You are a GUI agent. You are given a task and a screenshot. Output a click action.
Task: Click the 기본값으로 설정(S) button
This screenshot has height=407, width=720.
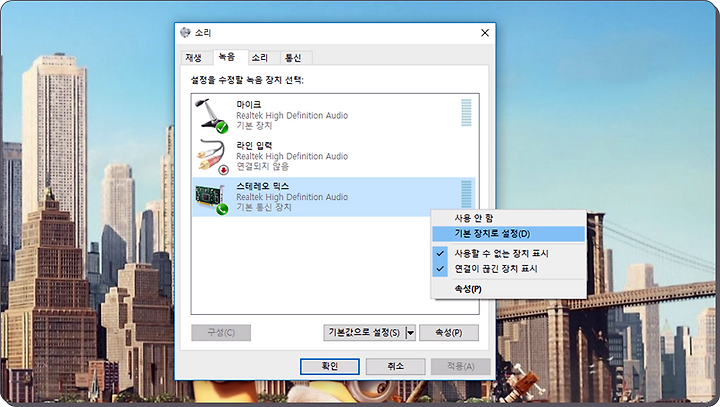[364, 333]
